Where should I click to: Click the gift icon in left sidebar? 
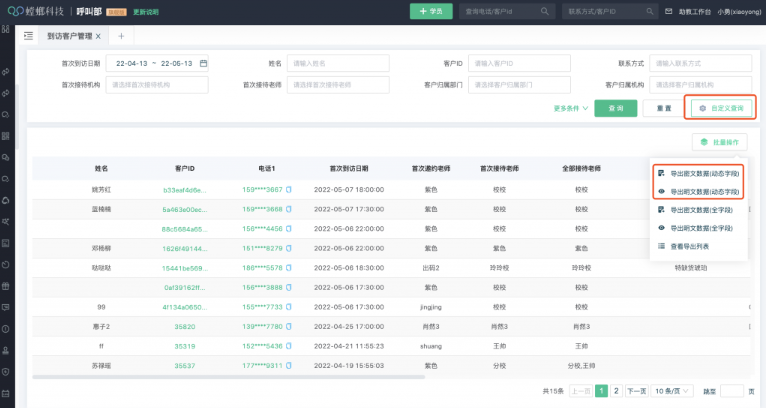tap(6, 286)
